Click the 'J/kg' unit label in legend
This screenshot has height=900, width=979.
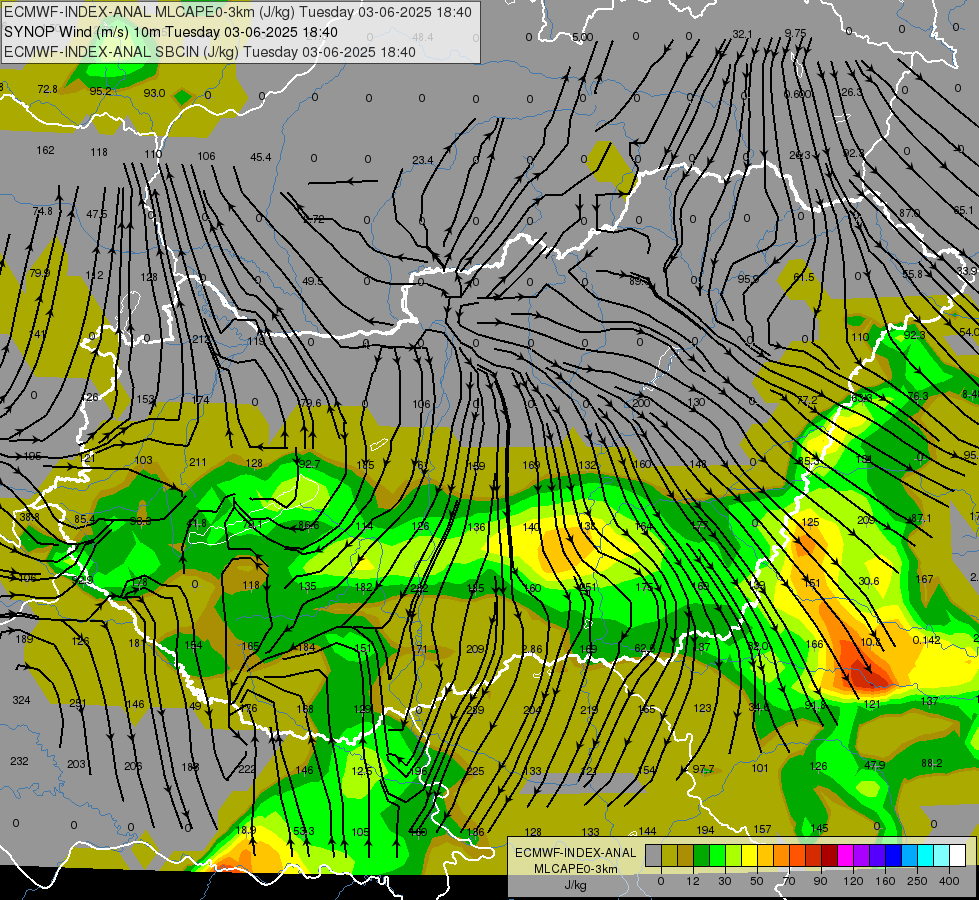(x=576, y=884)
